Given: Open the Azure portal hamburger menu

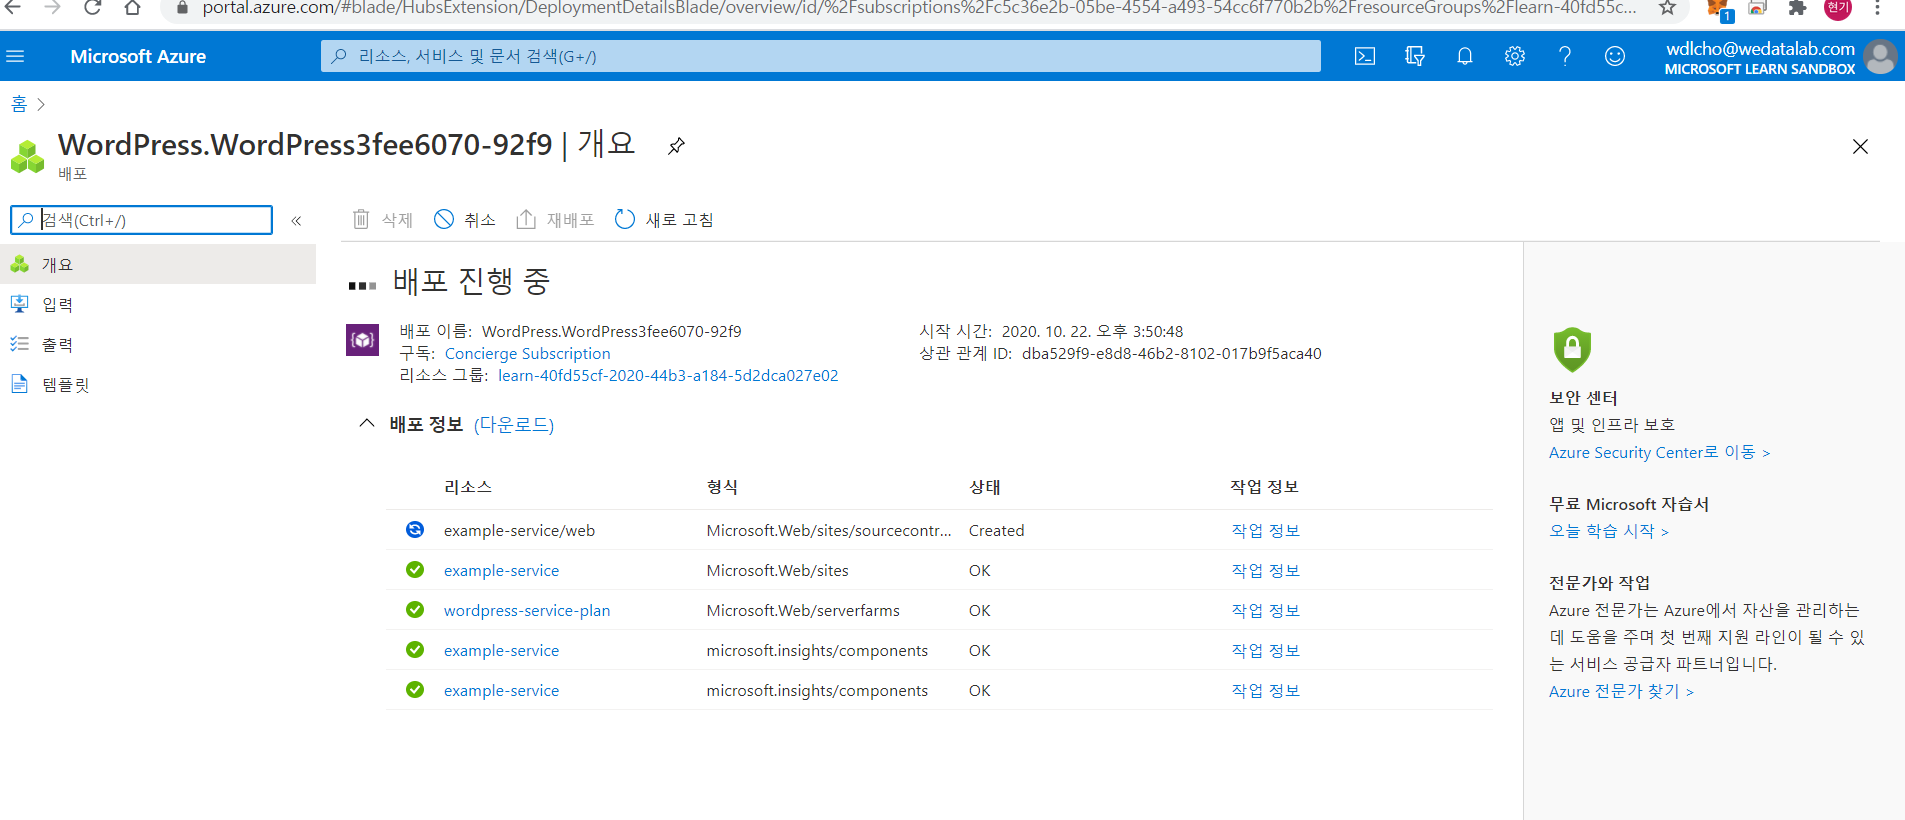Looking at the screenshot, I should [x=15, y=56].
